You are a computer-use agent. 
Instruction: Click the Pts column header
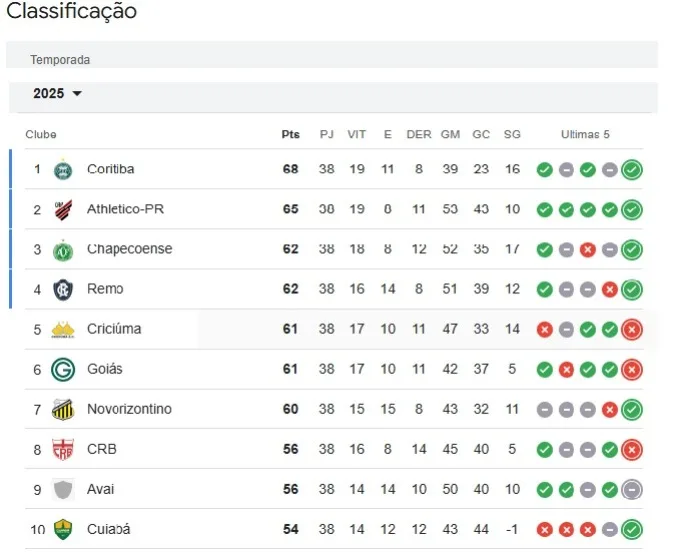(x=290, y=135)
